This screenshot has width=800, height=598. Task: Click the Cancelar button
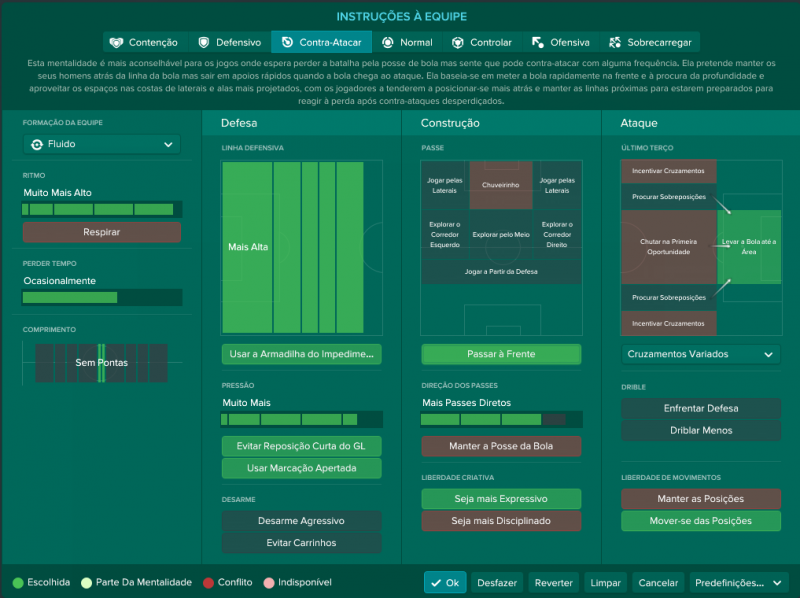(x=657, y=583)
